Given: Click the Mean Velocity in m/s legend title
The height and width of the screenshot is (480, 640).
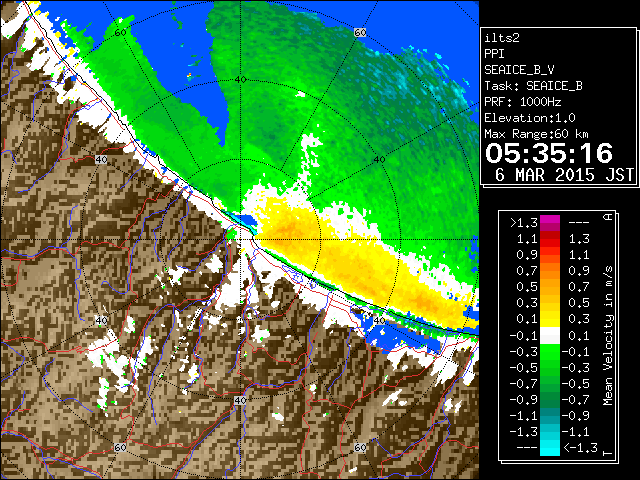Looking at the screenshot, I should click(608, 336).
